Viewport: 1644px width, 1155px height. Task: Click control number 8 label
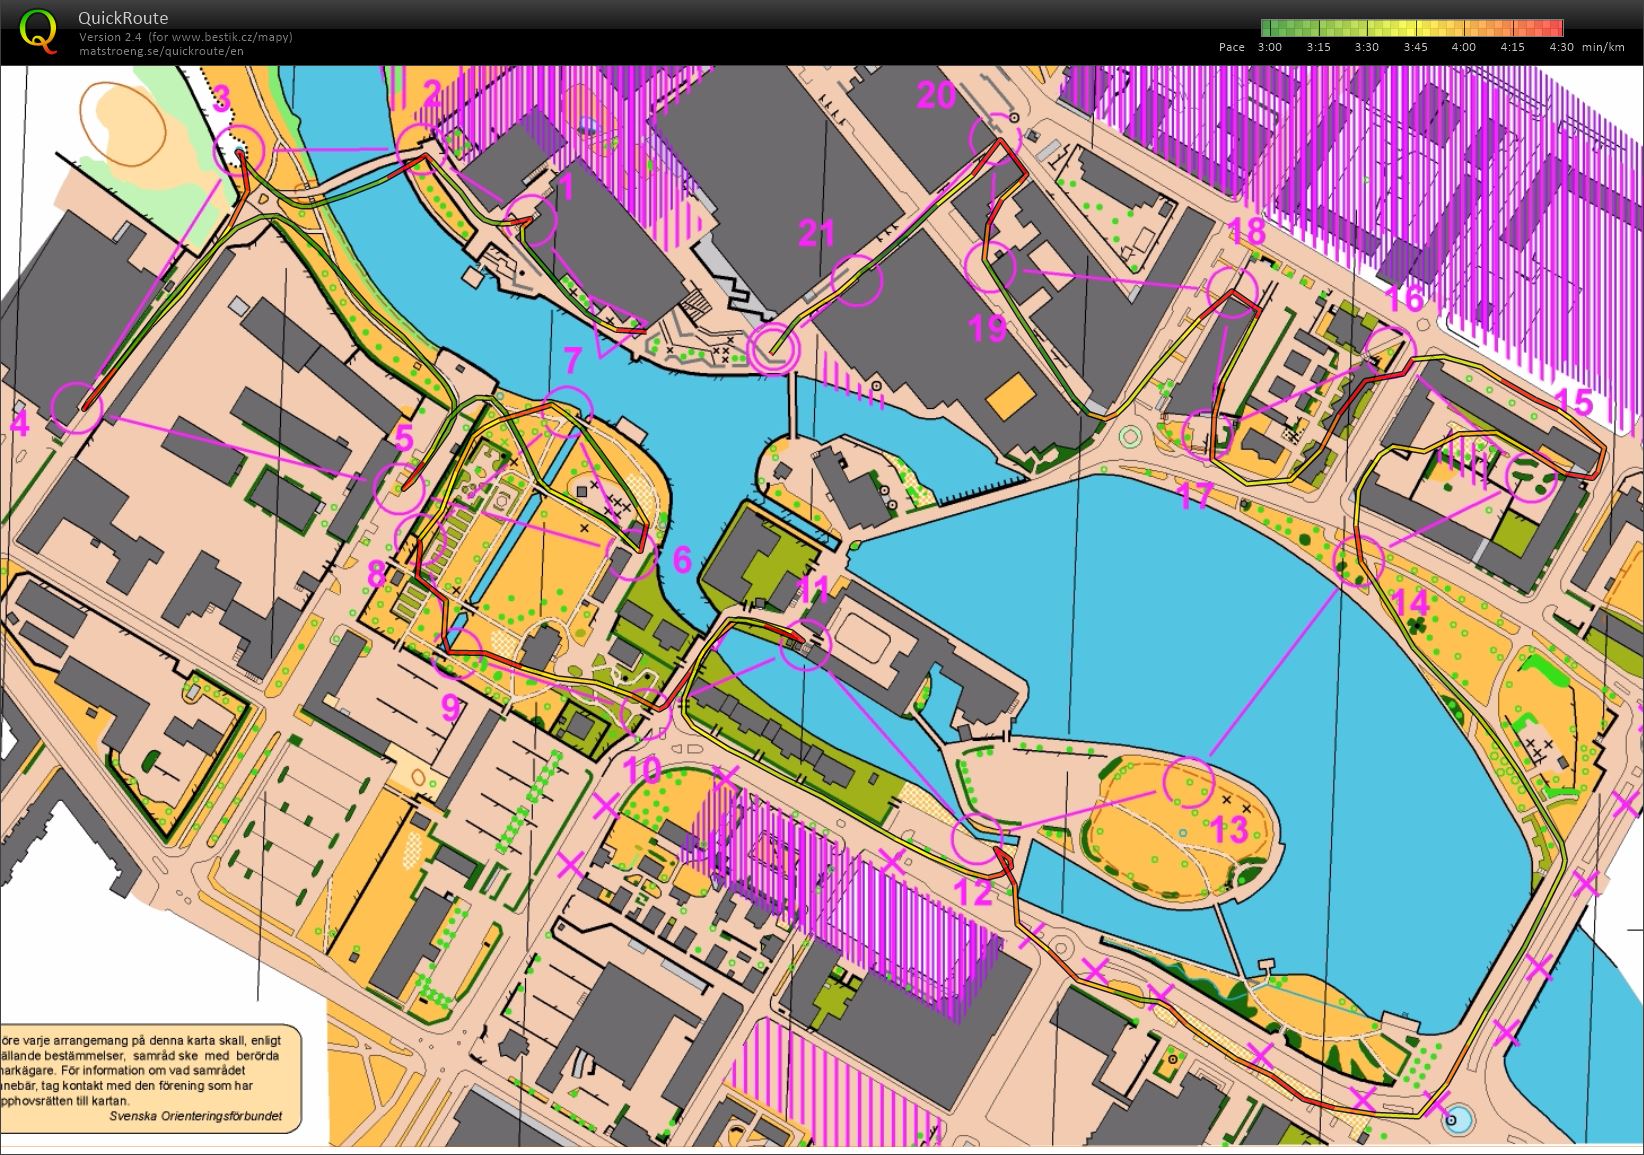coord(376,574)
